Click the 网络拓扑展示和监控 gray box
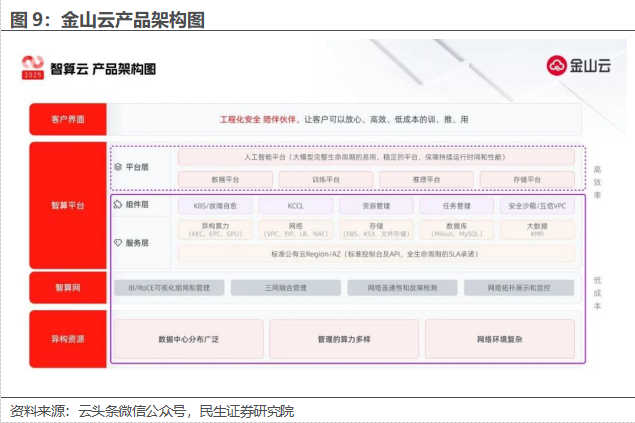Viewport: 635px width, 423px height. coord(519,288)
